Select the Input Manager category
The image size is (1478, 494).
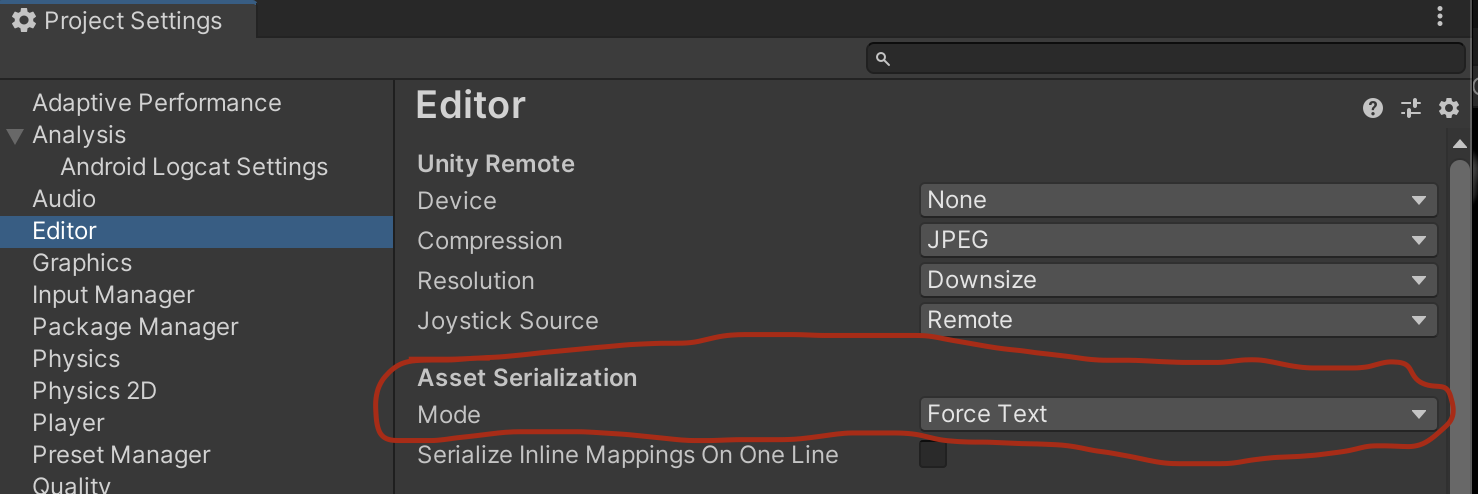(x=113, y=295)
